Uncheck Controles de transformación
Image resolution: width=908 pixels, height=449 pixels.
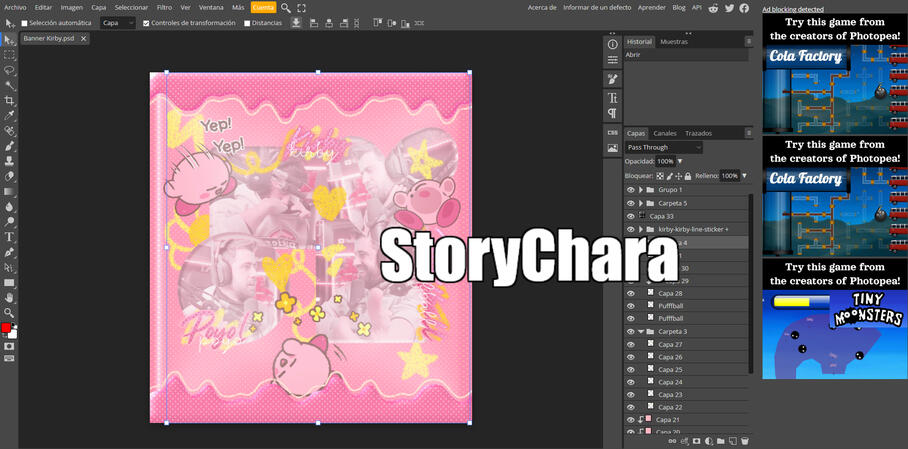coord(147,23)
